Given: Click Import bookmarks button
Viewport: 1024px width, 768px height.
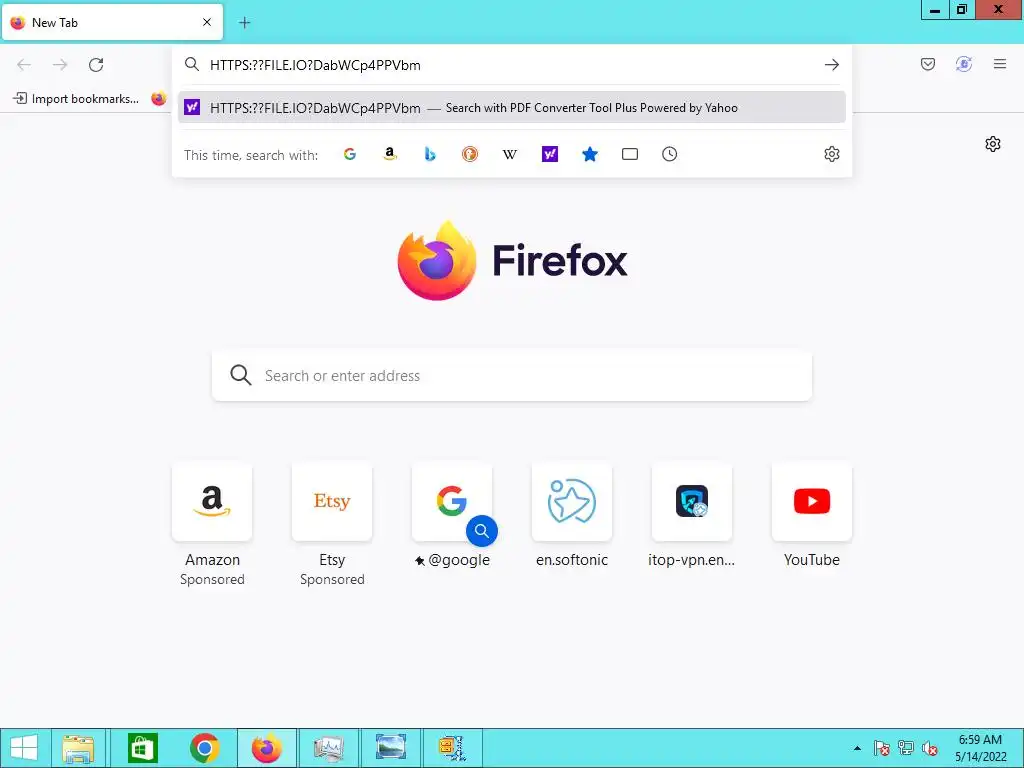Looking at the screenshot, I should click(x=76, y=99).
